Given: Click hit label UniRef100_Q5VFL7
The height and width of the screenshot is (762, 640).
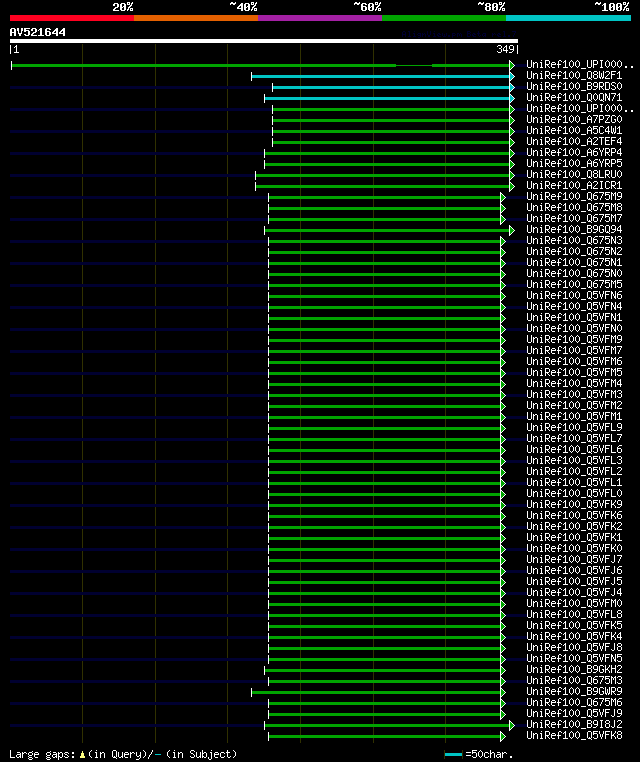Looking at the screenshot, I should [x=574, y=438].
